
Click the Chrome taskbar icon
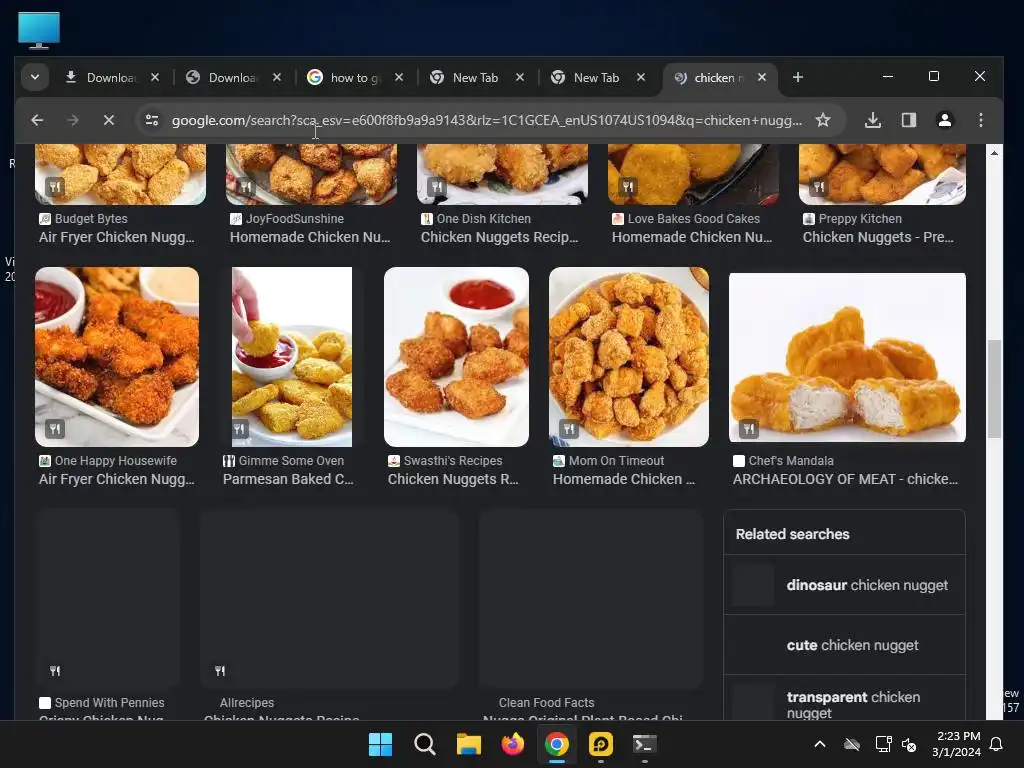[556, 744]
